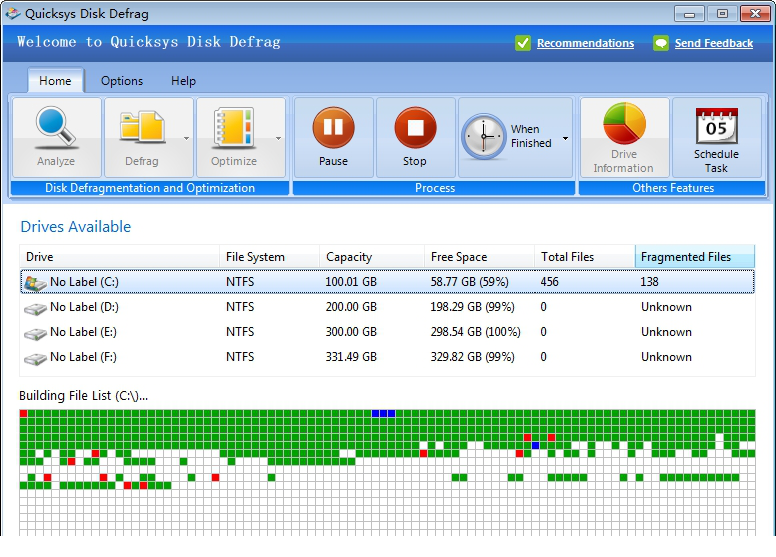Click the disk icon for drive E:

(x=35, y=334)
